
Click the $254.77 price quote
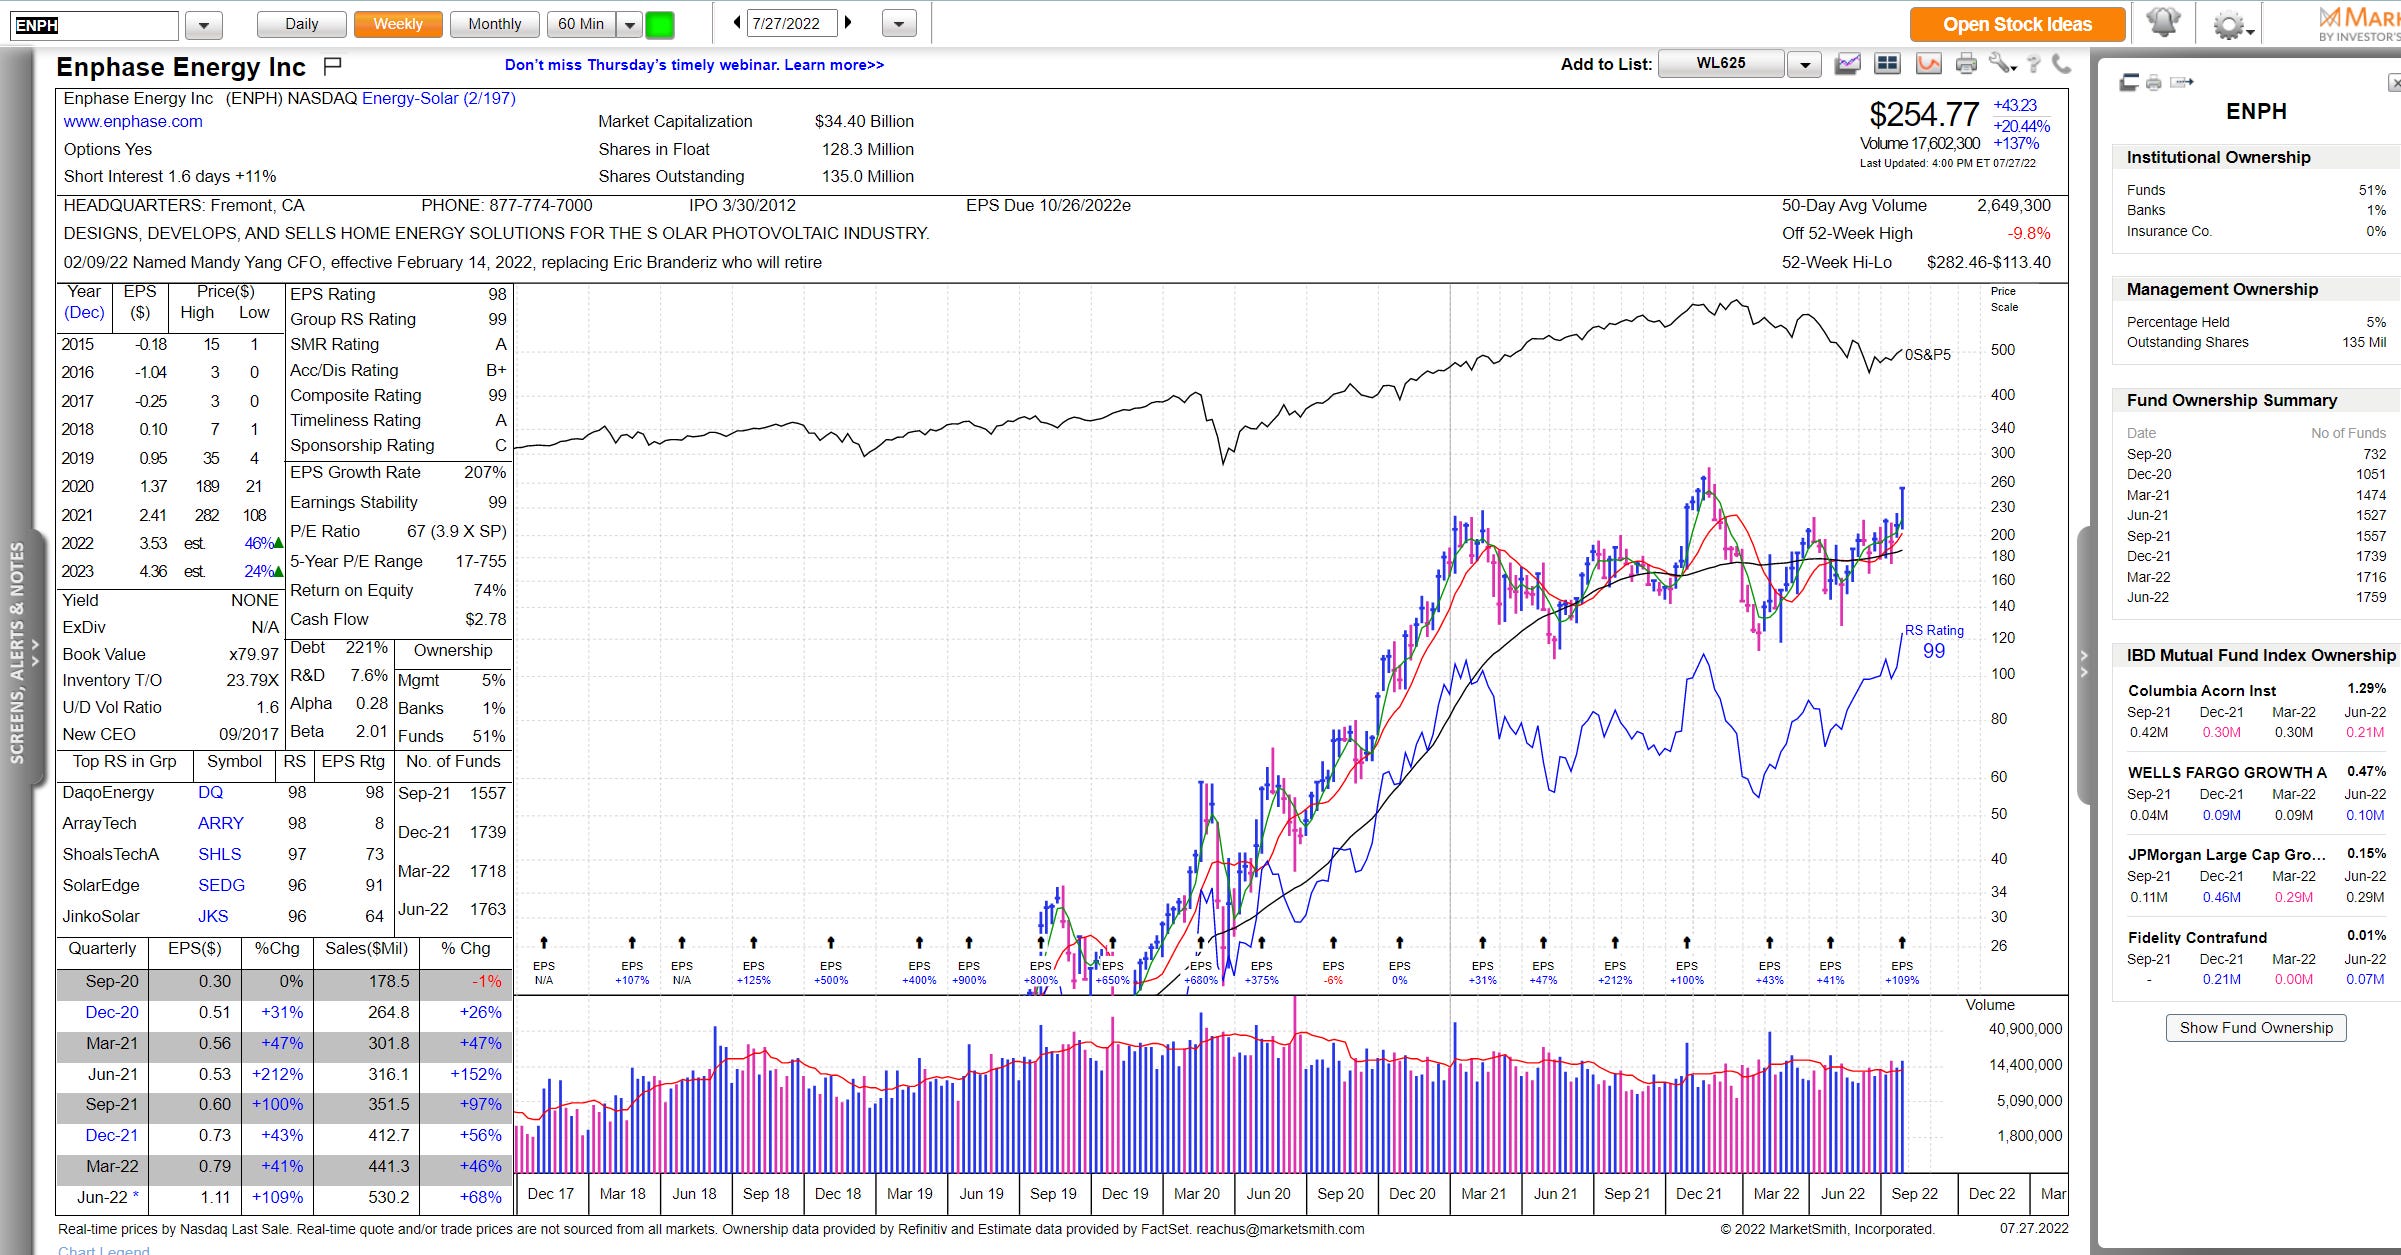1924,115
